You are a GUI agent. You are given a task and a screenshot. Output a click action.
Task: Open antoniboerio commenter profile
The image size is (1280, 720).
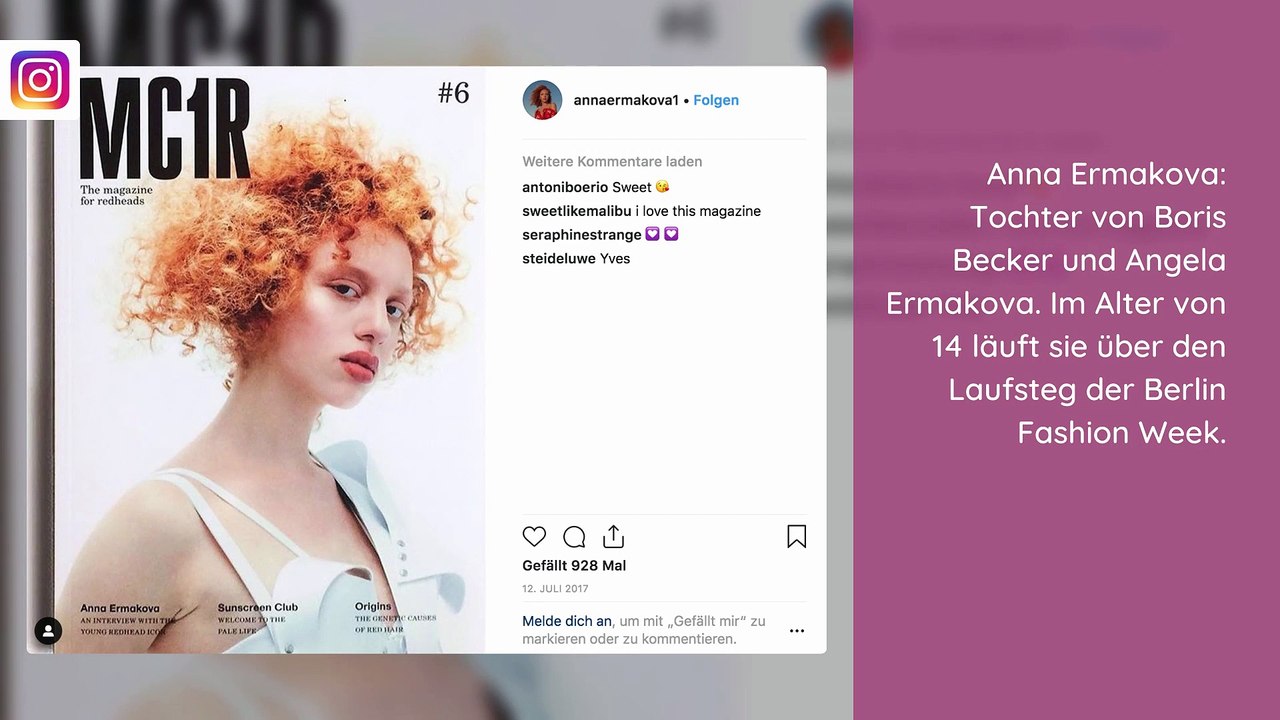point(565,187)
